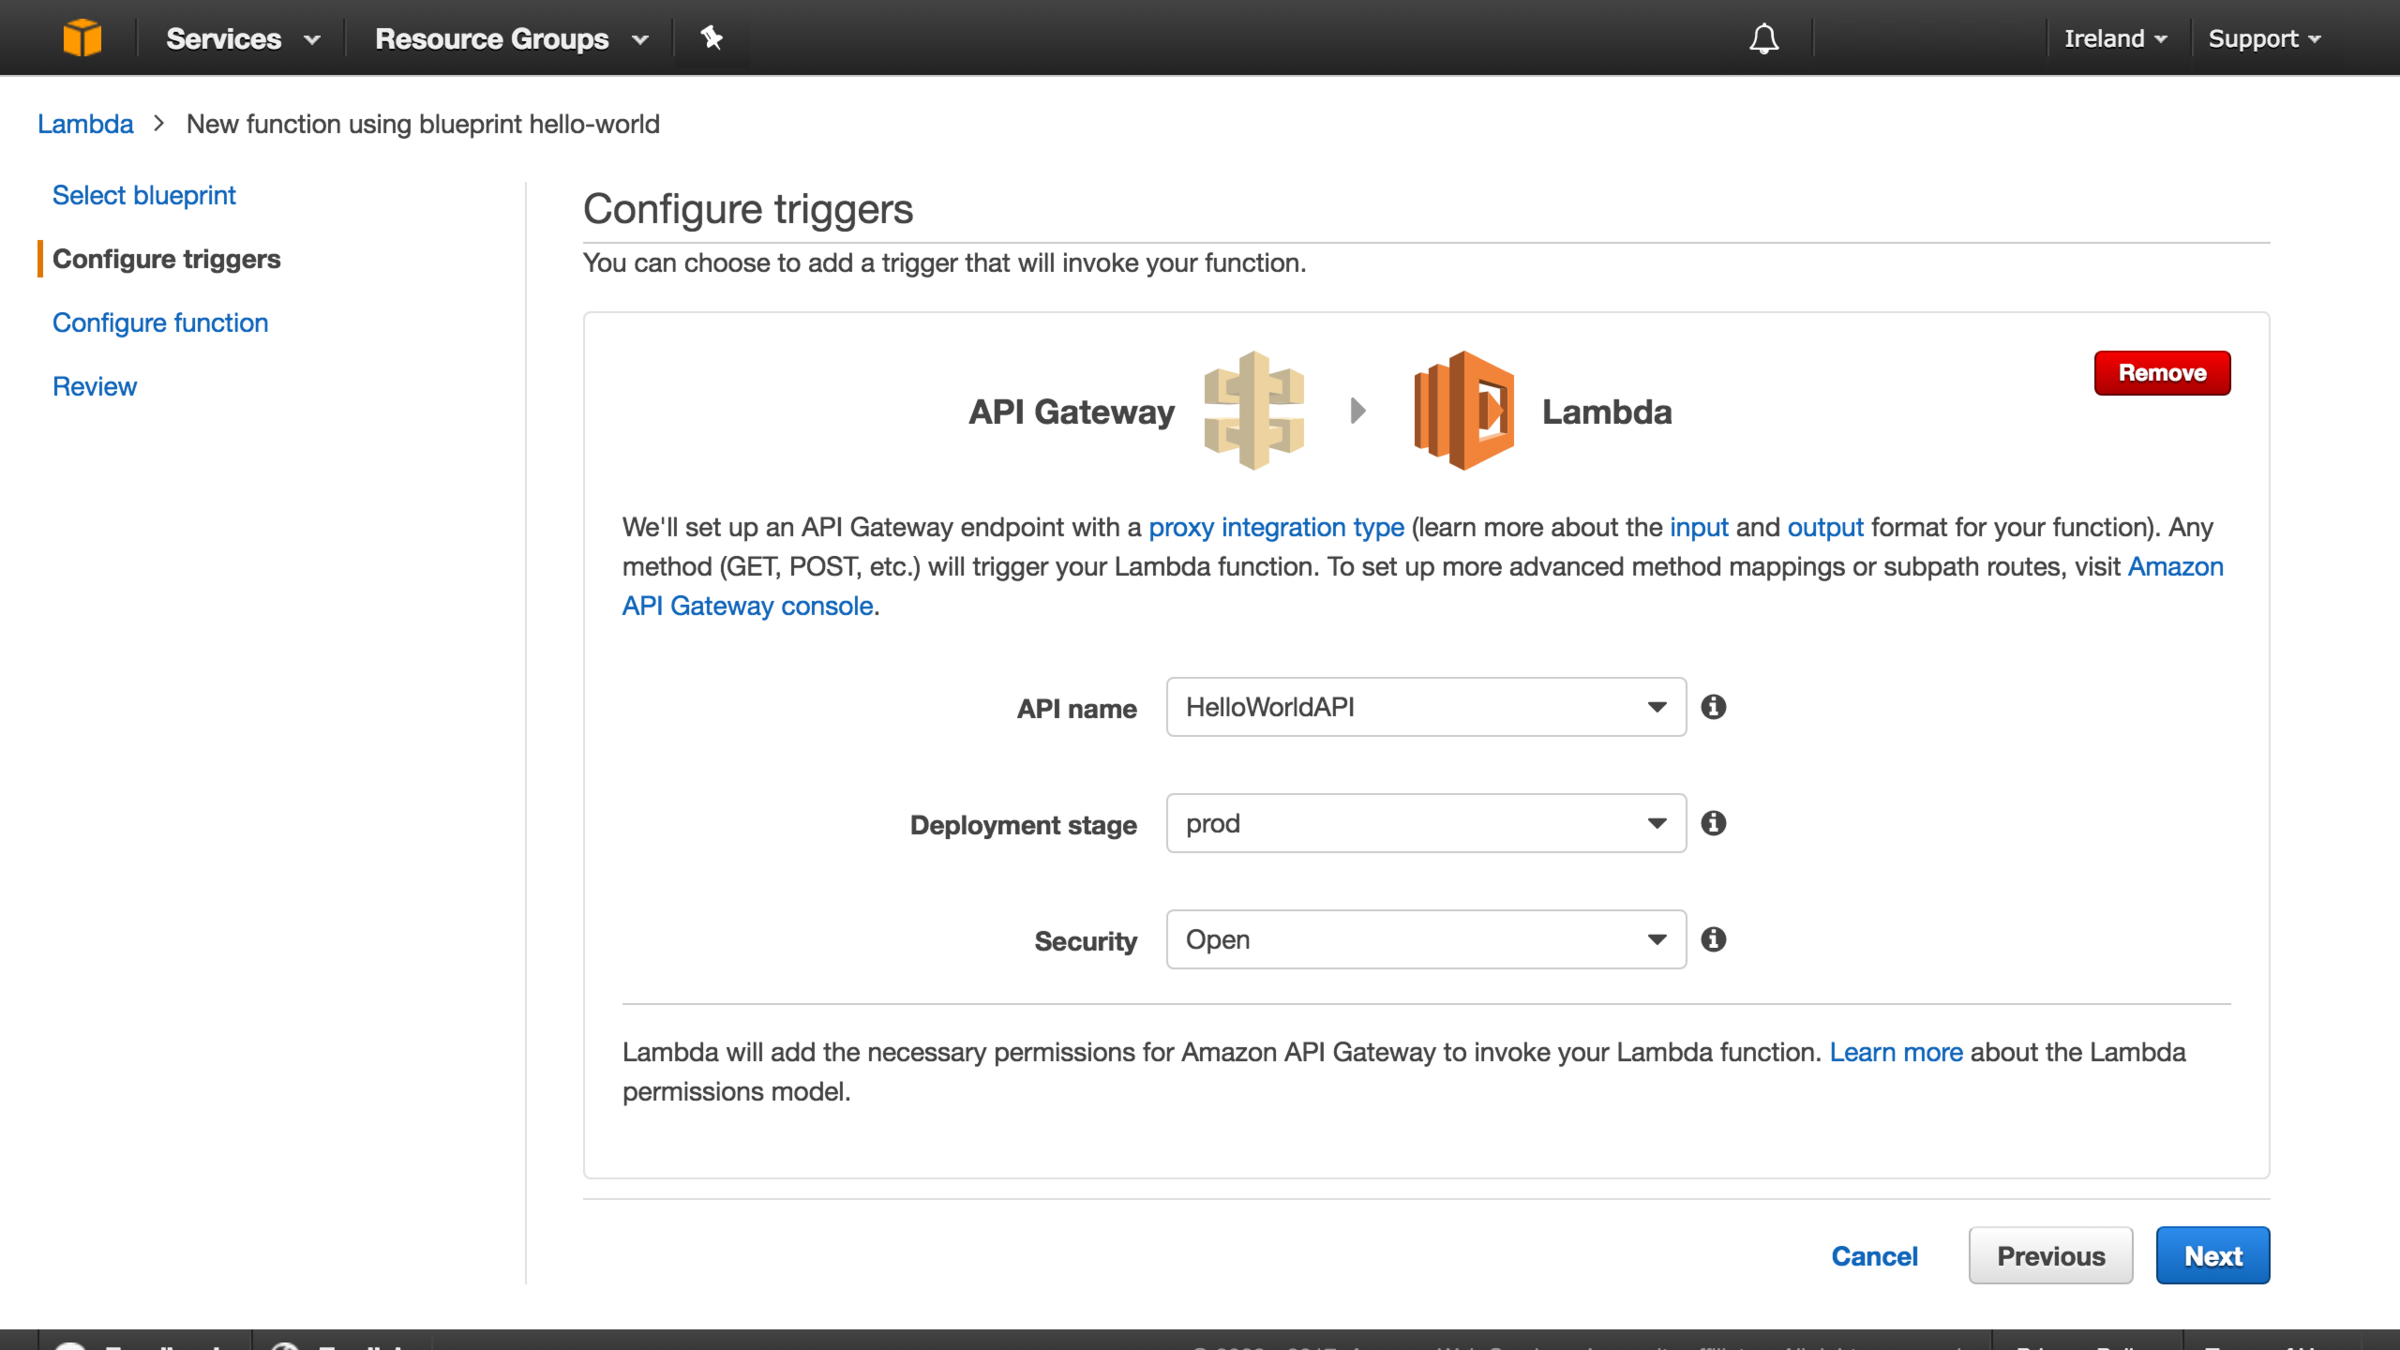Click the API Gateway service icon
The width and height of the screenshot is (2400, 1350).
coord(1253,410)
